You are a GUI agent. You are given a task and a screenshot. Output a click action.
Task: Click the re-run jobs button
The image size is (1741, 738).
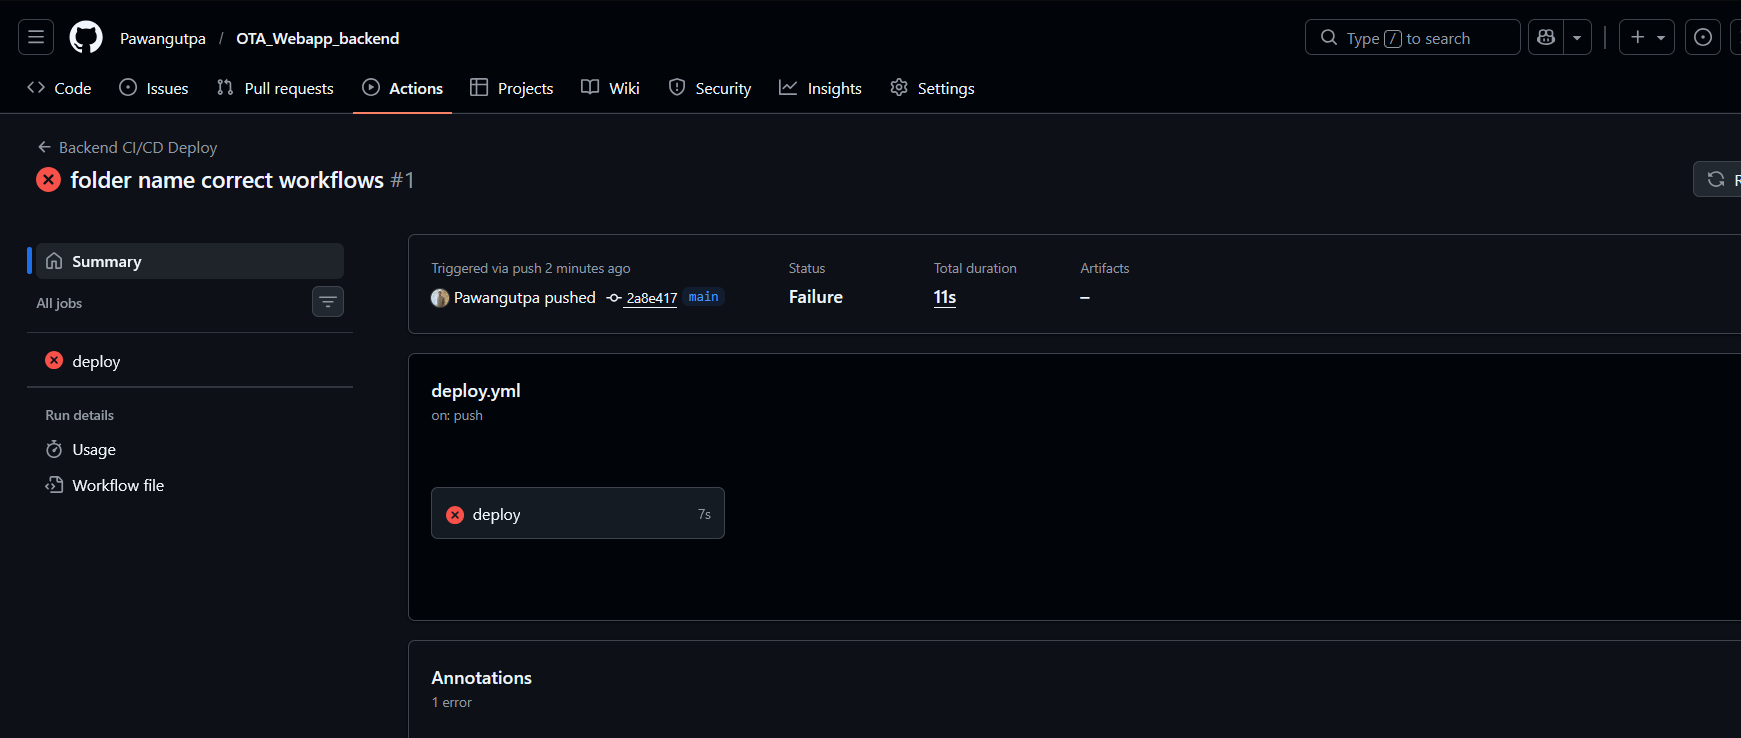click(1717, 179)
